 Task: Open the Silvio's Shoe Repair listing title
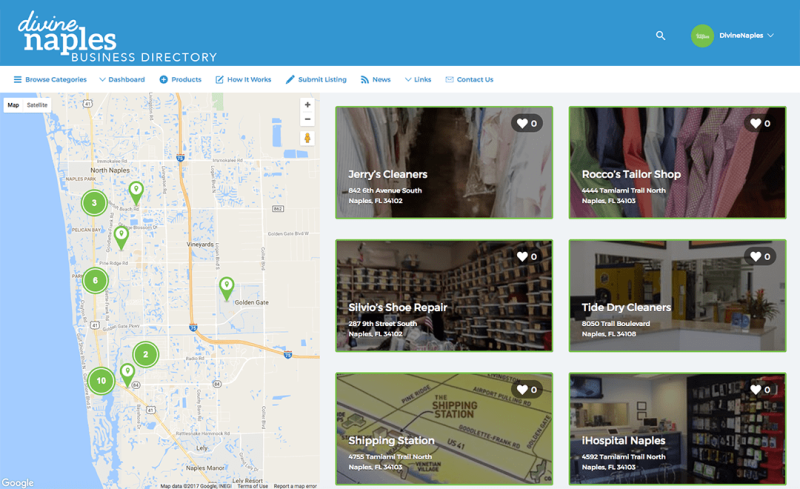click(x=397, y=308)
